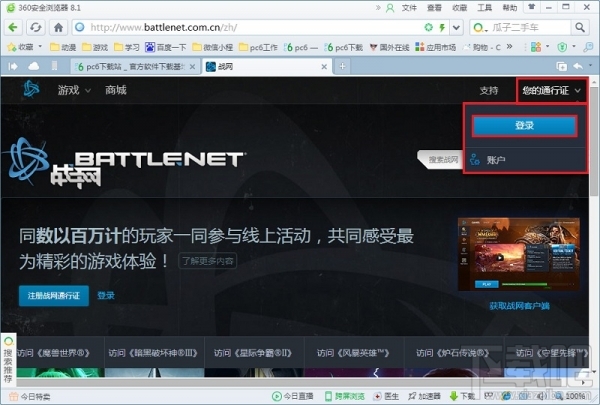Click the cloud icon on tab bar
This screenshot has height=405, width=600.
(34, 67)
